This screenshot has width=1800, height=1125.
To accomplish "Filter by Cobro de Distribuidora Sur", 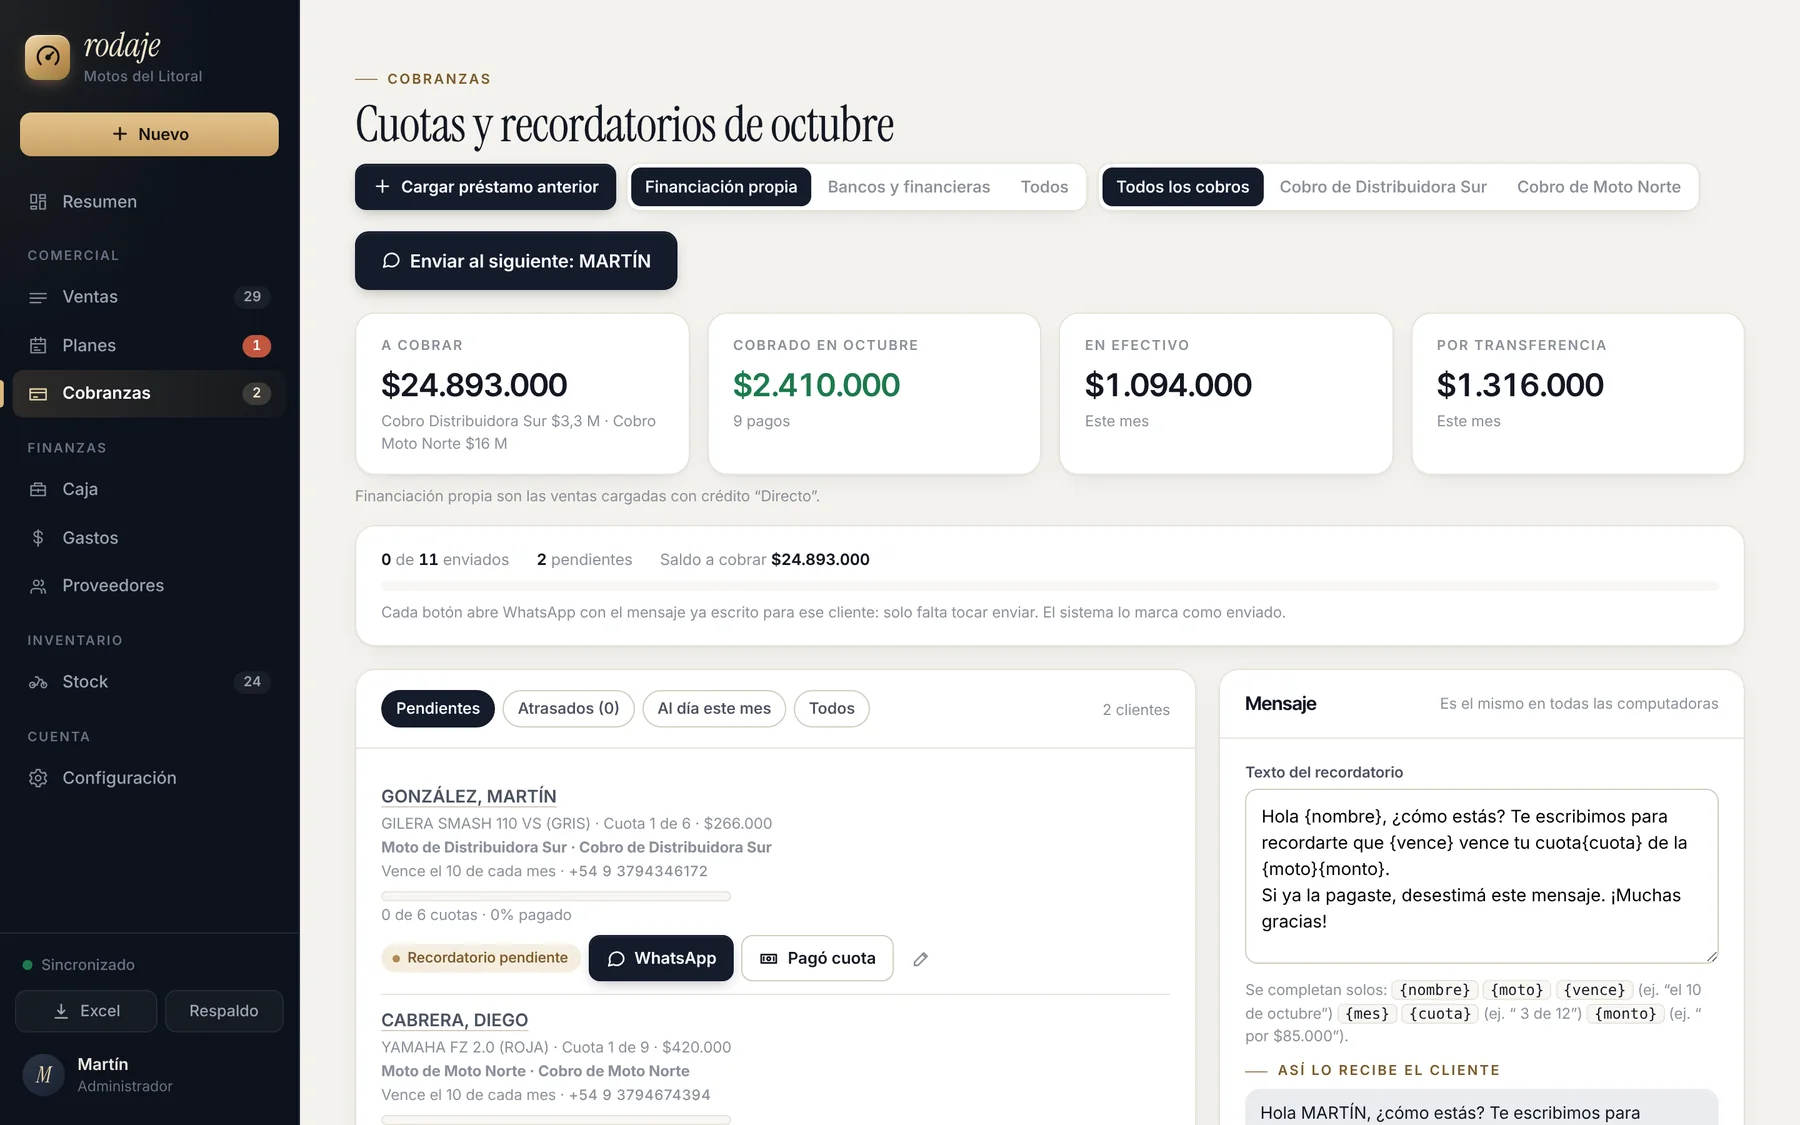I will [x=1383, y=187].
